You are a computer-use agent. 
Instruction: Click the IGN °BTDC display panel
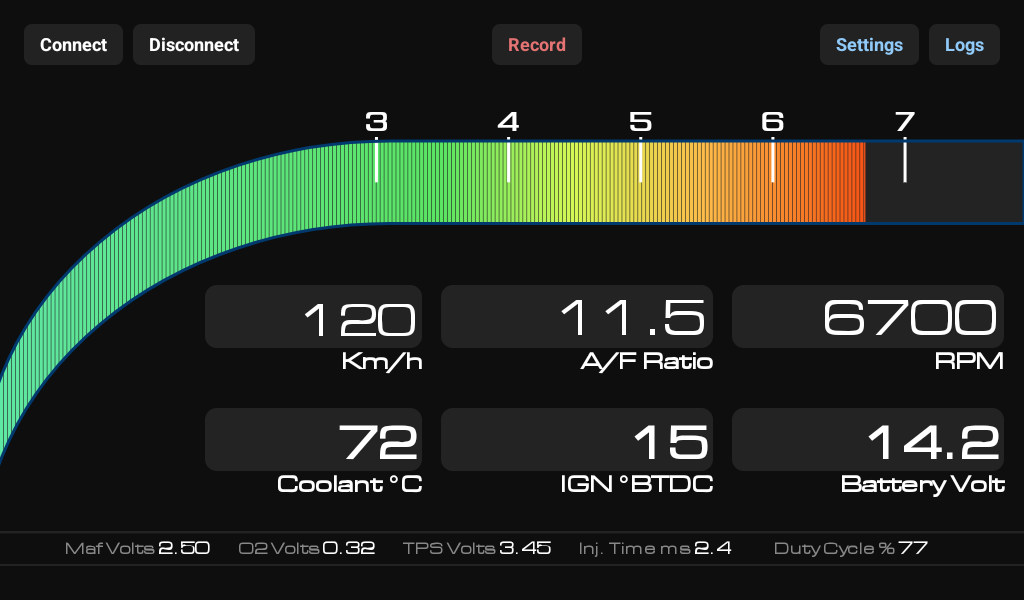[578, 439]
